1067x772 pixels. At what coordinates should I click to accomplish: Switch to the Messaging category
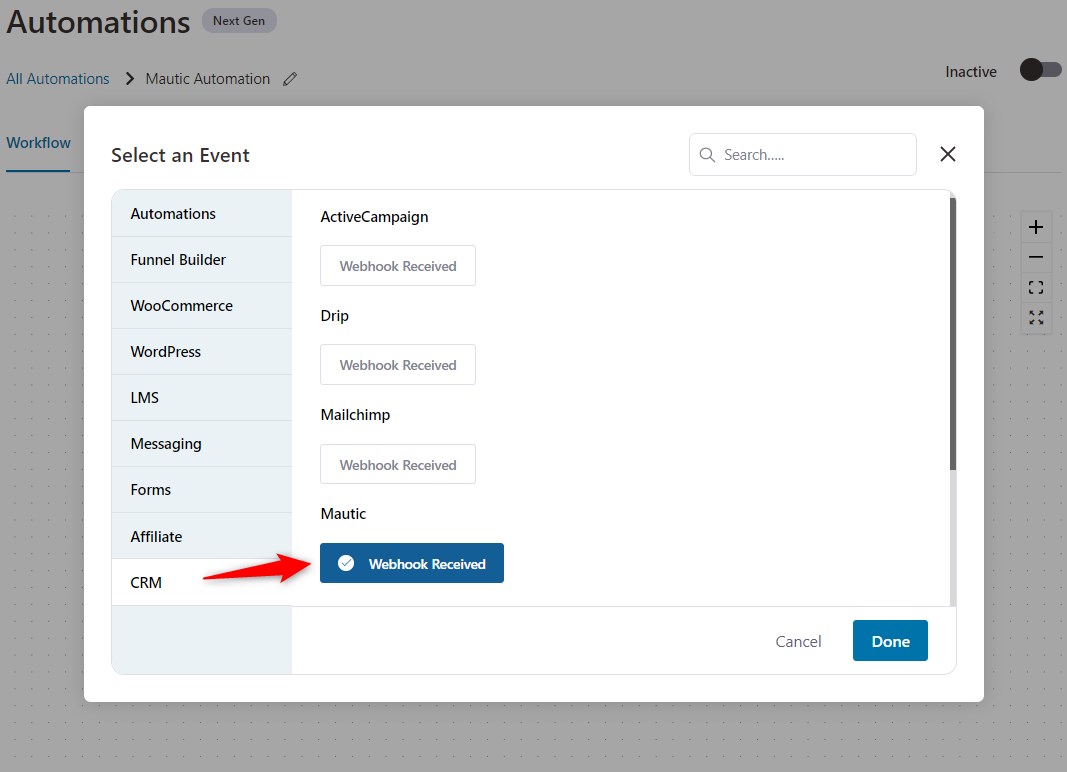pos(201,444)
